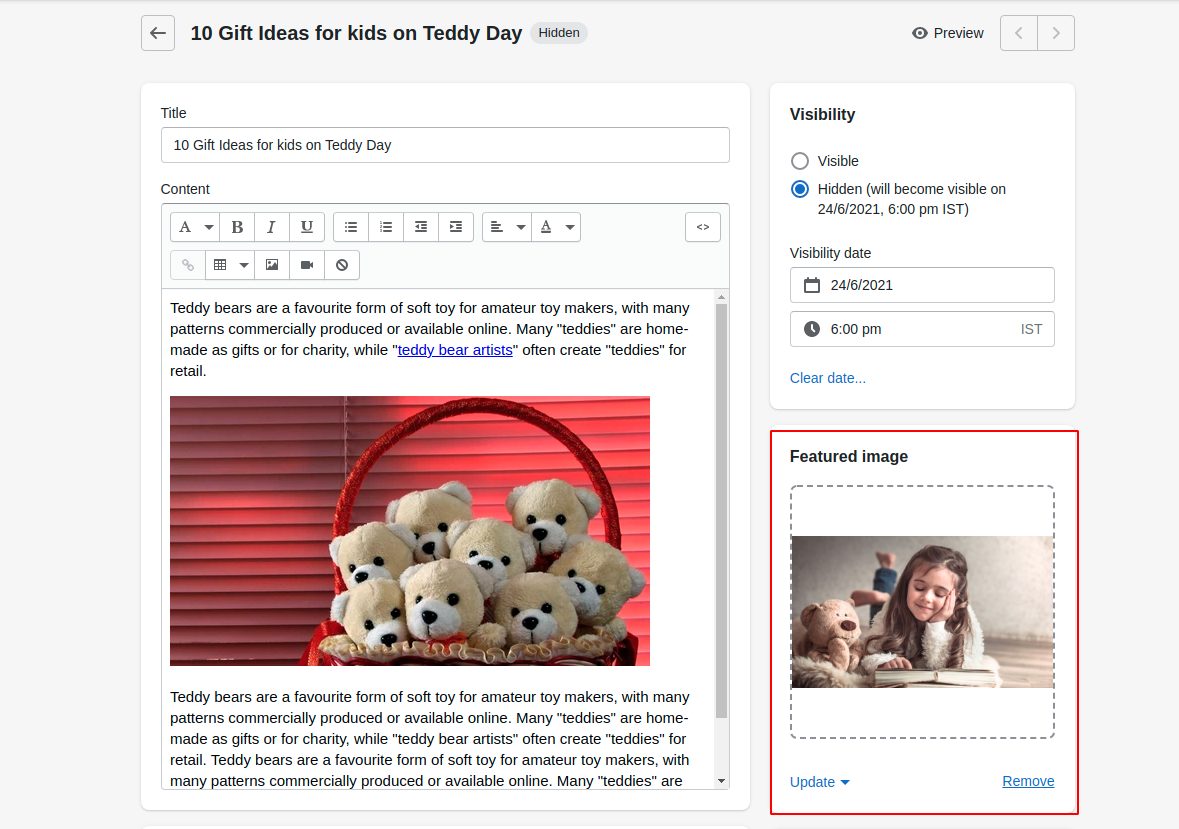The width and height of the screenshot is (1179, 829).
Task: Apply italic formatting
Action: pos(271,227)
